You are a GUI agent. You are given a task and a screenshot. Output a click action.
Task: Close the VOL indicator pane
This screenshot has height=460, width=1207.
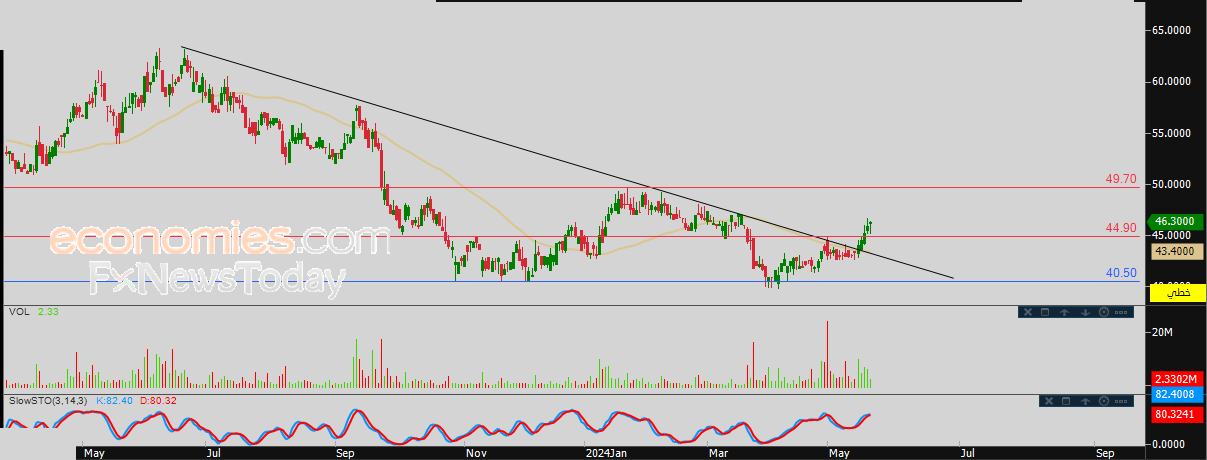point(1028,312)
